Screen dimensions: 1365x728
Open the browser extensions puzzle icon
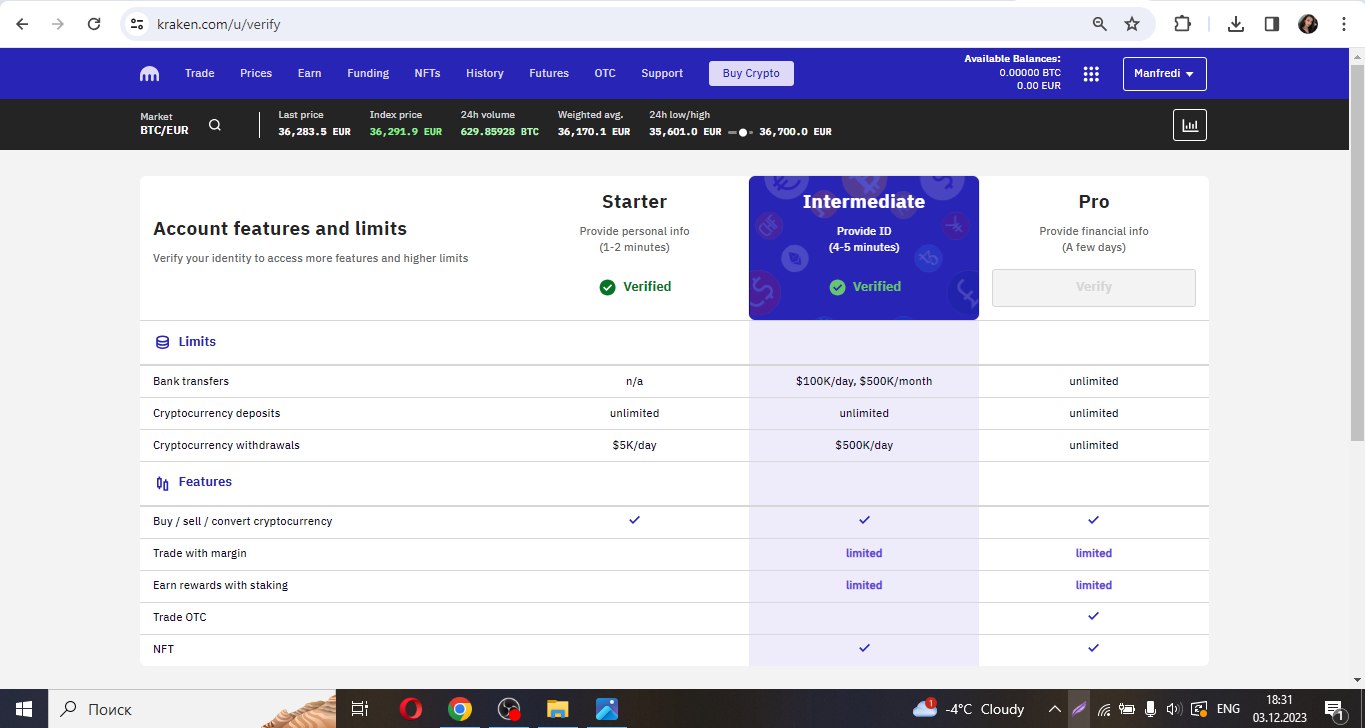(x=1182, y=24)
